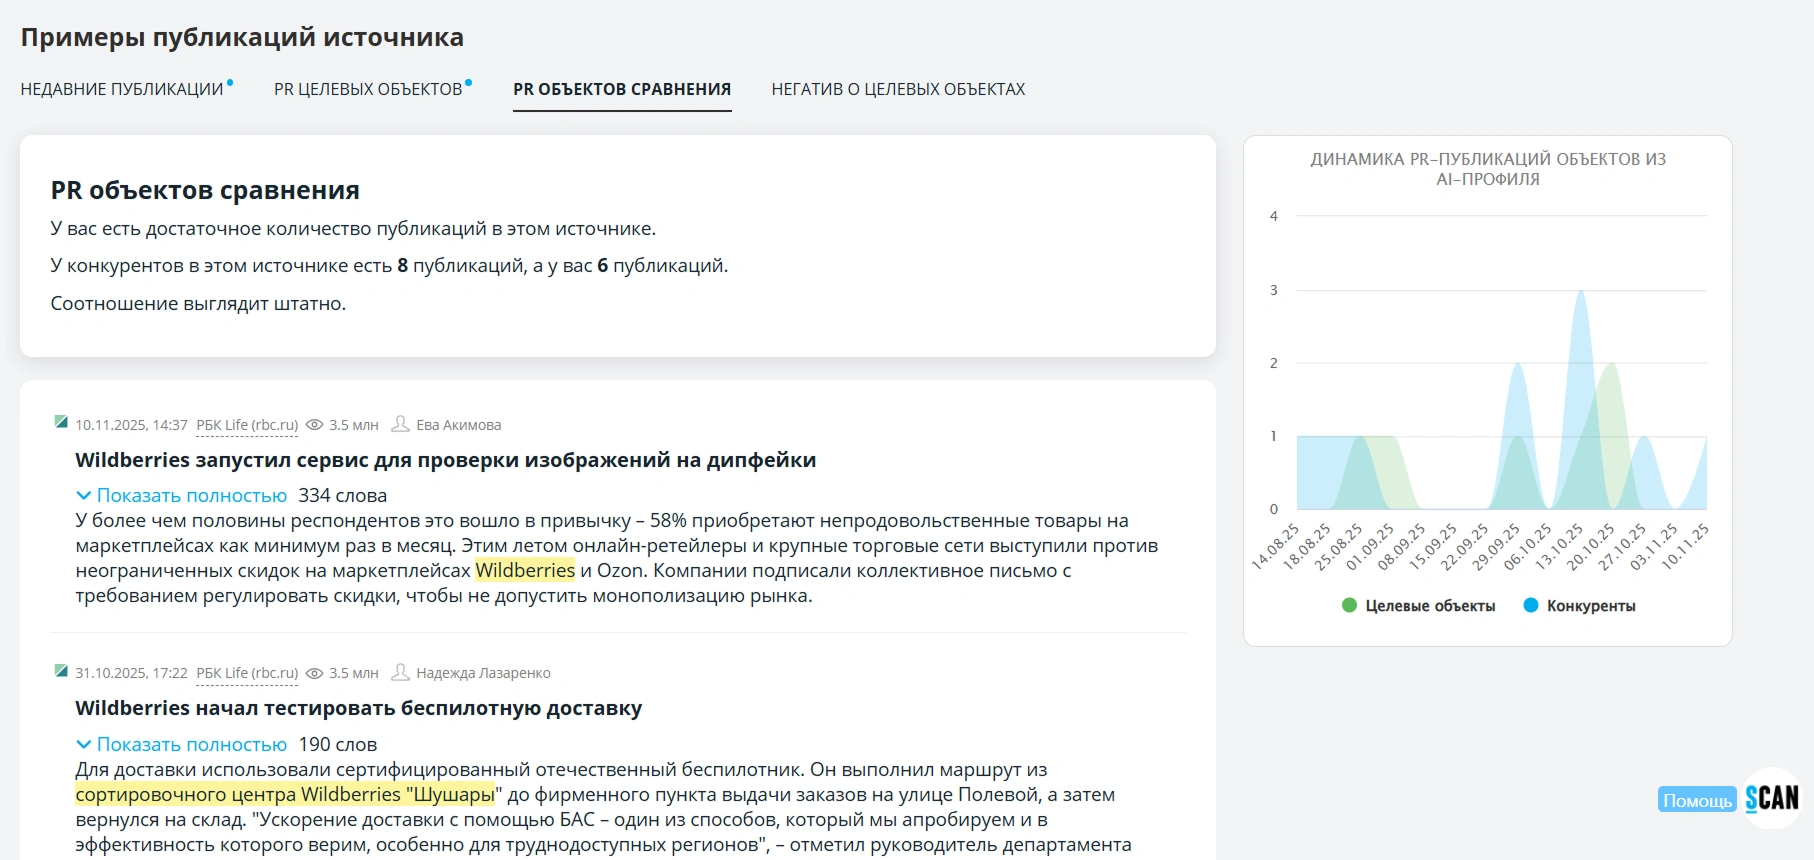This screenshot has height=860, width=1814.
Task: Open the PR целевых объектов tab
Action: pyautogui.click(x=368, y=90)
